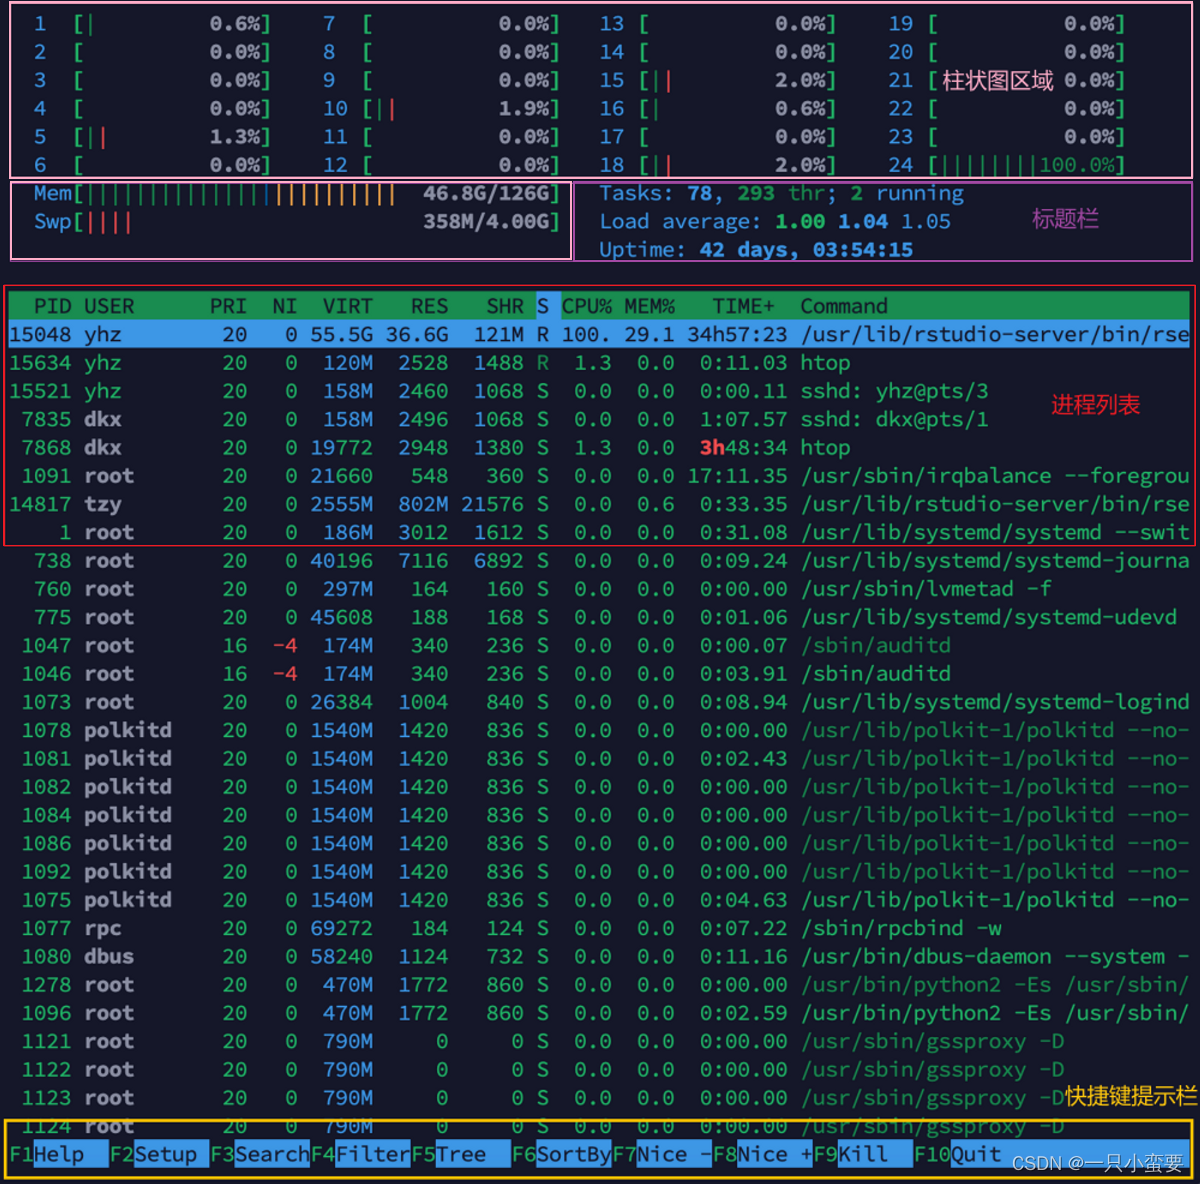The height and width of the screenshot is (1184, 1200).
Task: Click the Tasks count line
Action: [781, 193]
